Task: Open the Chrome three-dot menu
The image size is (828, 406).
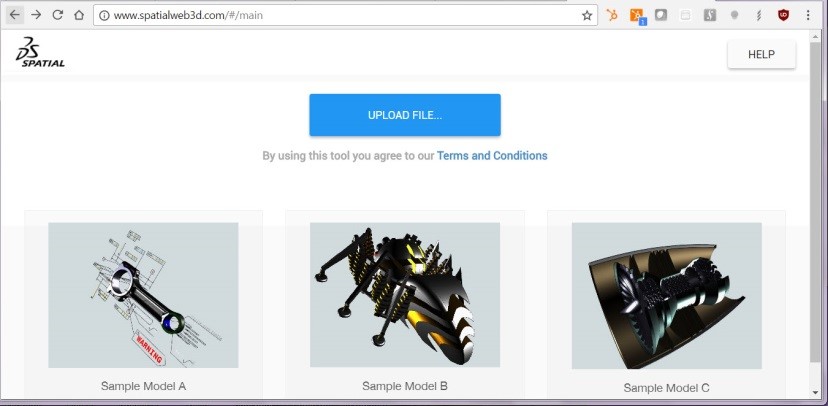Action: pos(808,15)
